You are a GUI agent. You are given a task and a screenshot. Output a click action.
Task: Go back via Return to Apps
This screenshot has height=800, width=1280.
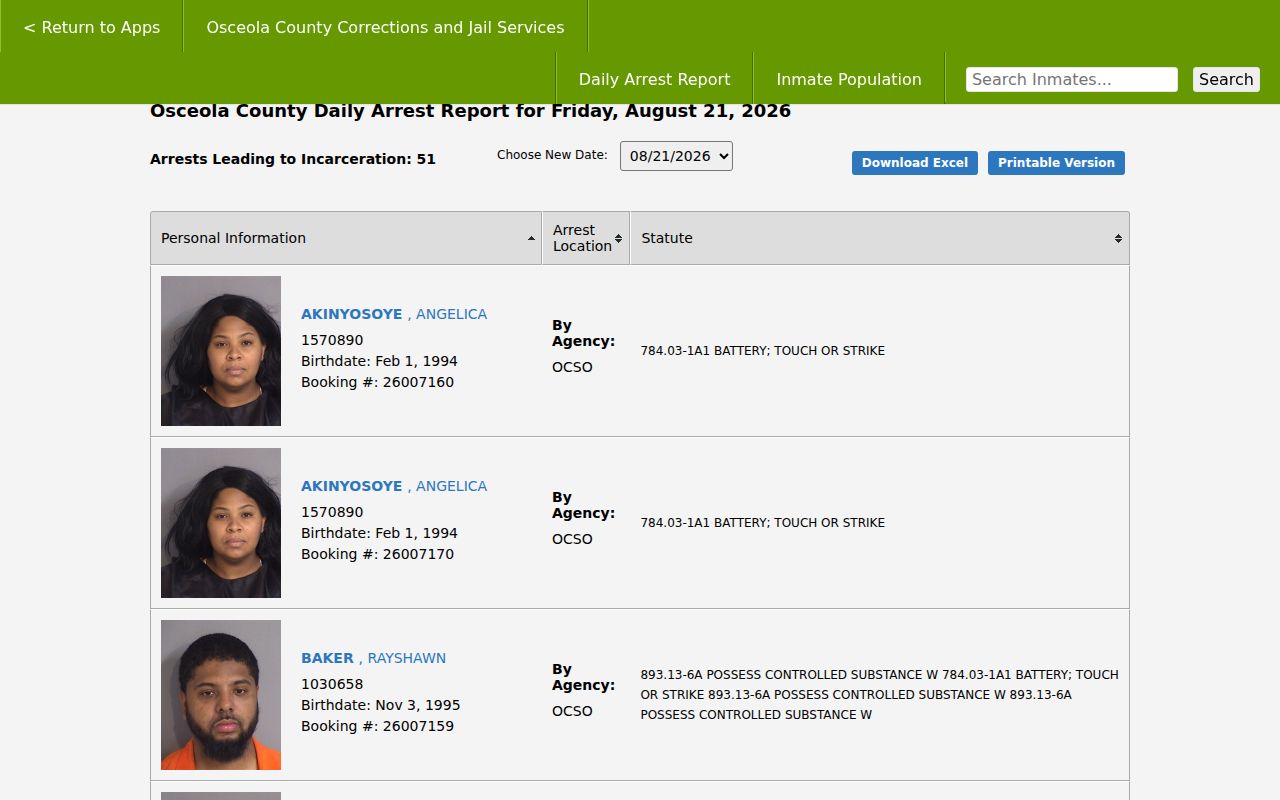coord(91,27)
